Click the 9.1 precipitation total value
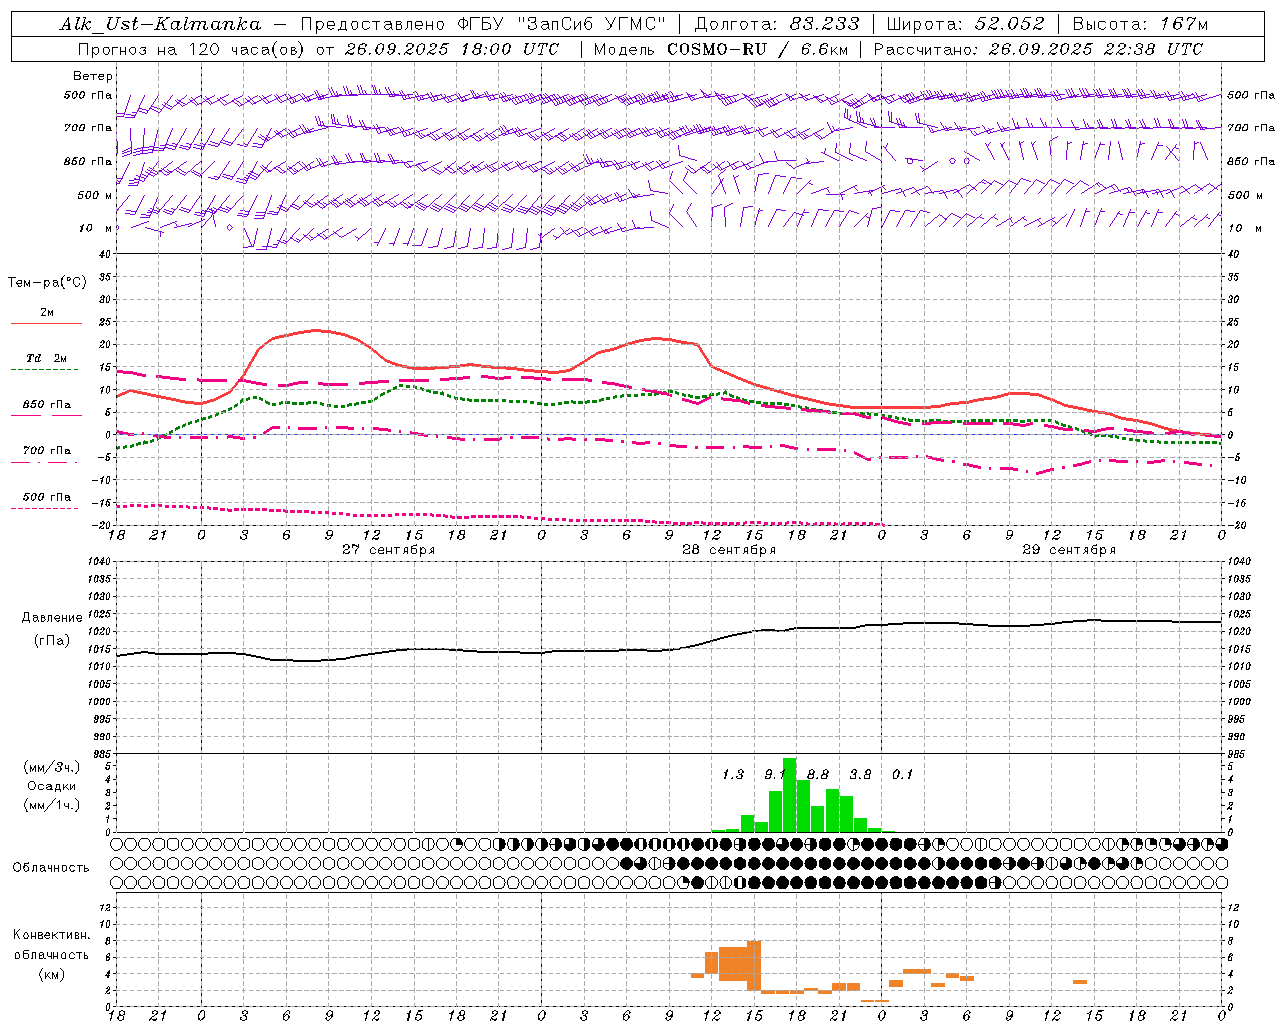Viewport: 1280px width, 1024px height. (x=775, y=774)
